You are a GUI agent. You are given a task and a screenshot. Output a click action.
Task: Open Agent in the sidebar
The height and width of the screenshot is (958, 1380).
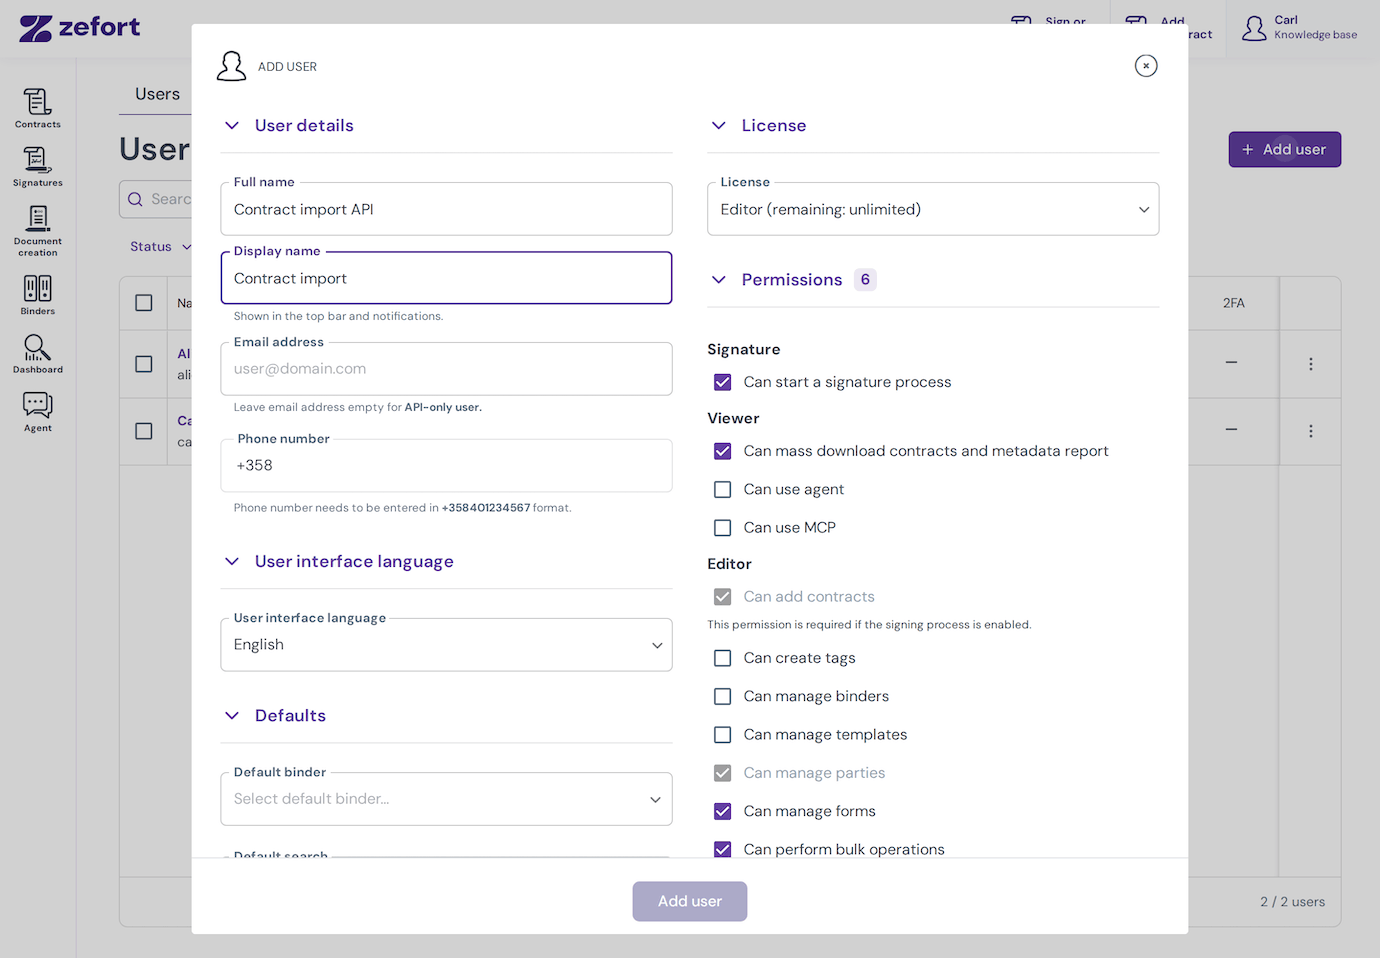[x=37, y=411]
